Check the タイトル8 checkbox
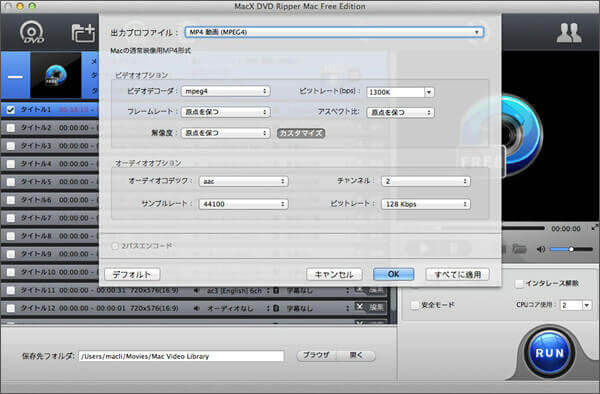This screenshot has height=394, width=600. click(11, 236)
